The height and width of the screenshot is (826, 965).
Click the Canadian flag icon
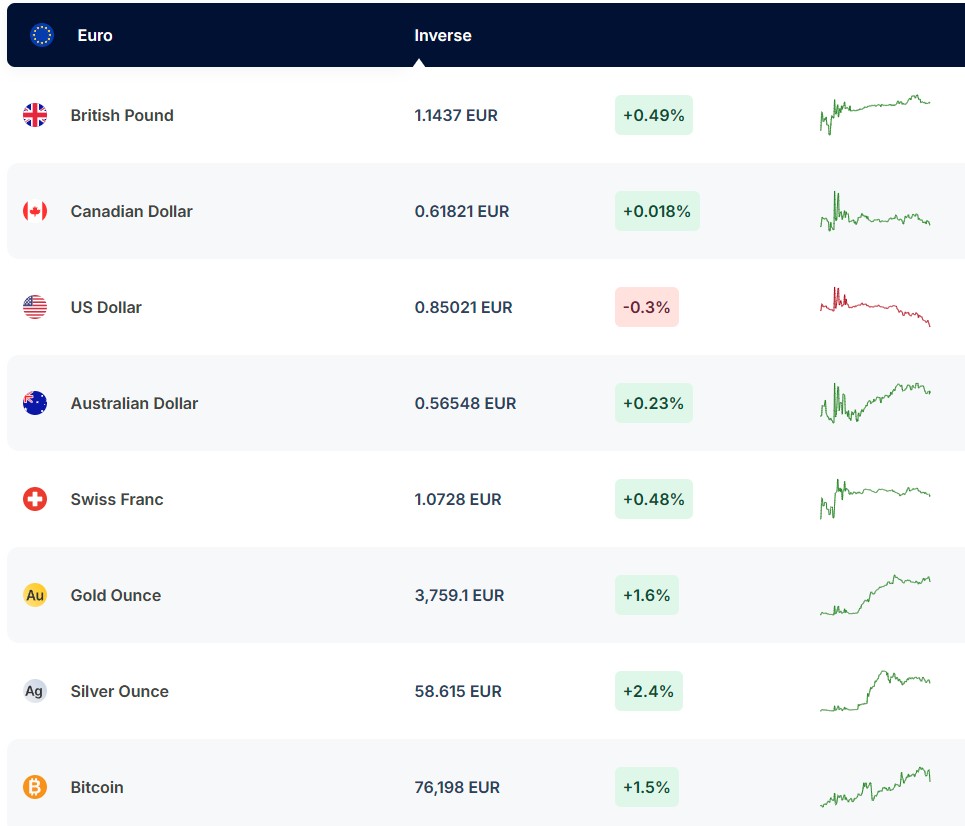click(x=35, y=211)
